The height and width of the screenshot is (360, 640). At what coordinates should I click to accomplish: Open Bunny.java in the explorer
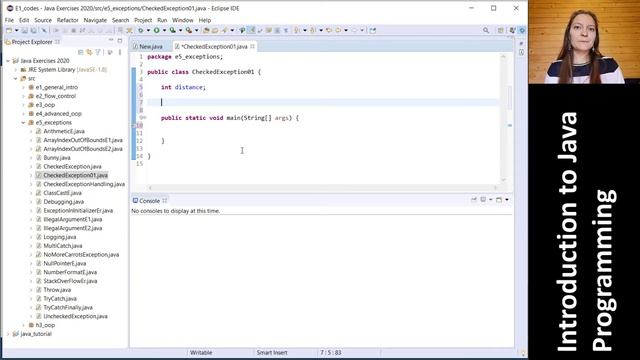(x=57, y=158)
